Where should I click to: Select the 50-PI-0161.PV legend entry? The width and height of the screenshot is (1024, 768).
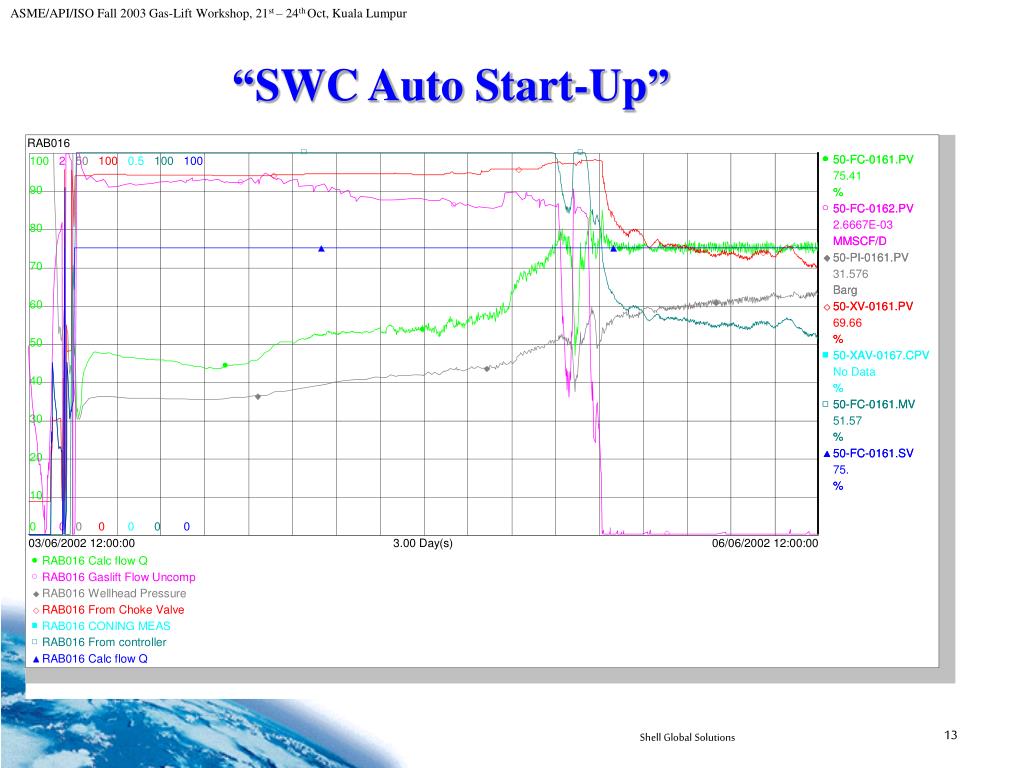click(x=866, y=257)
